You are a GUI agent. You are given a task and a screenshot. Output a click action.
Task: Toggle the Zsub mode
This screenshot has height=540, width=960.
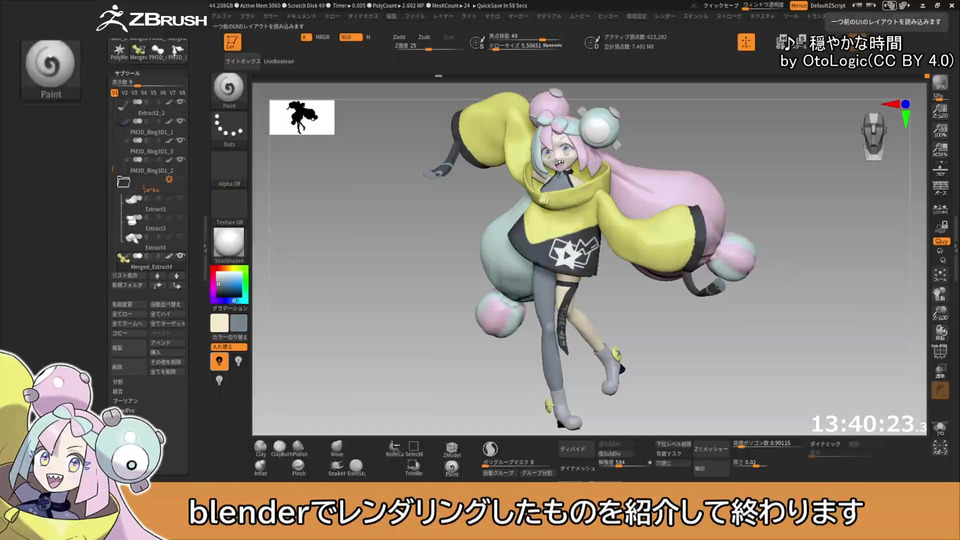(424, 37)
